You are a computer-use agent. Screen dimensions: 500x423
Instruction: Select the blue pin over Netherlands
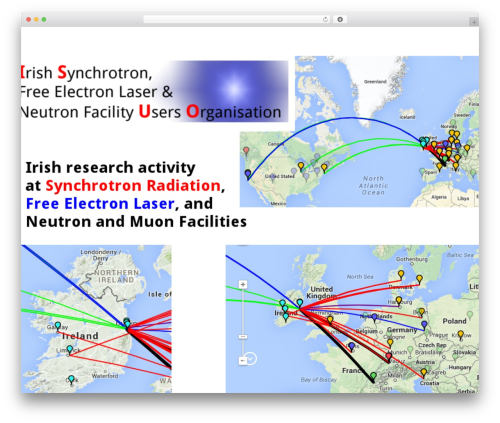pos(374,317)
